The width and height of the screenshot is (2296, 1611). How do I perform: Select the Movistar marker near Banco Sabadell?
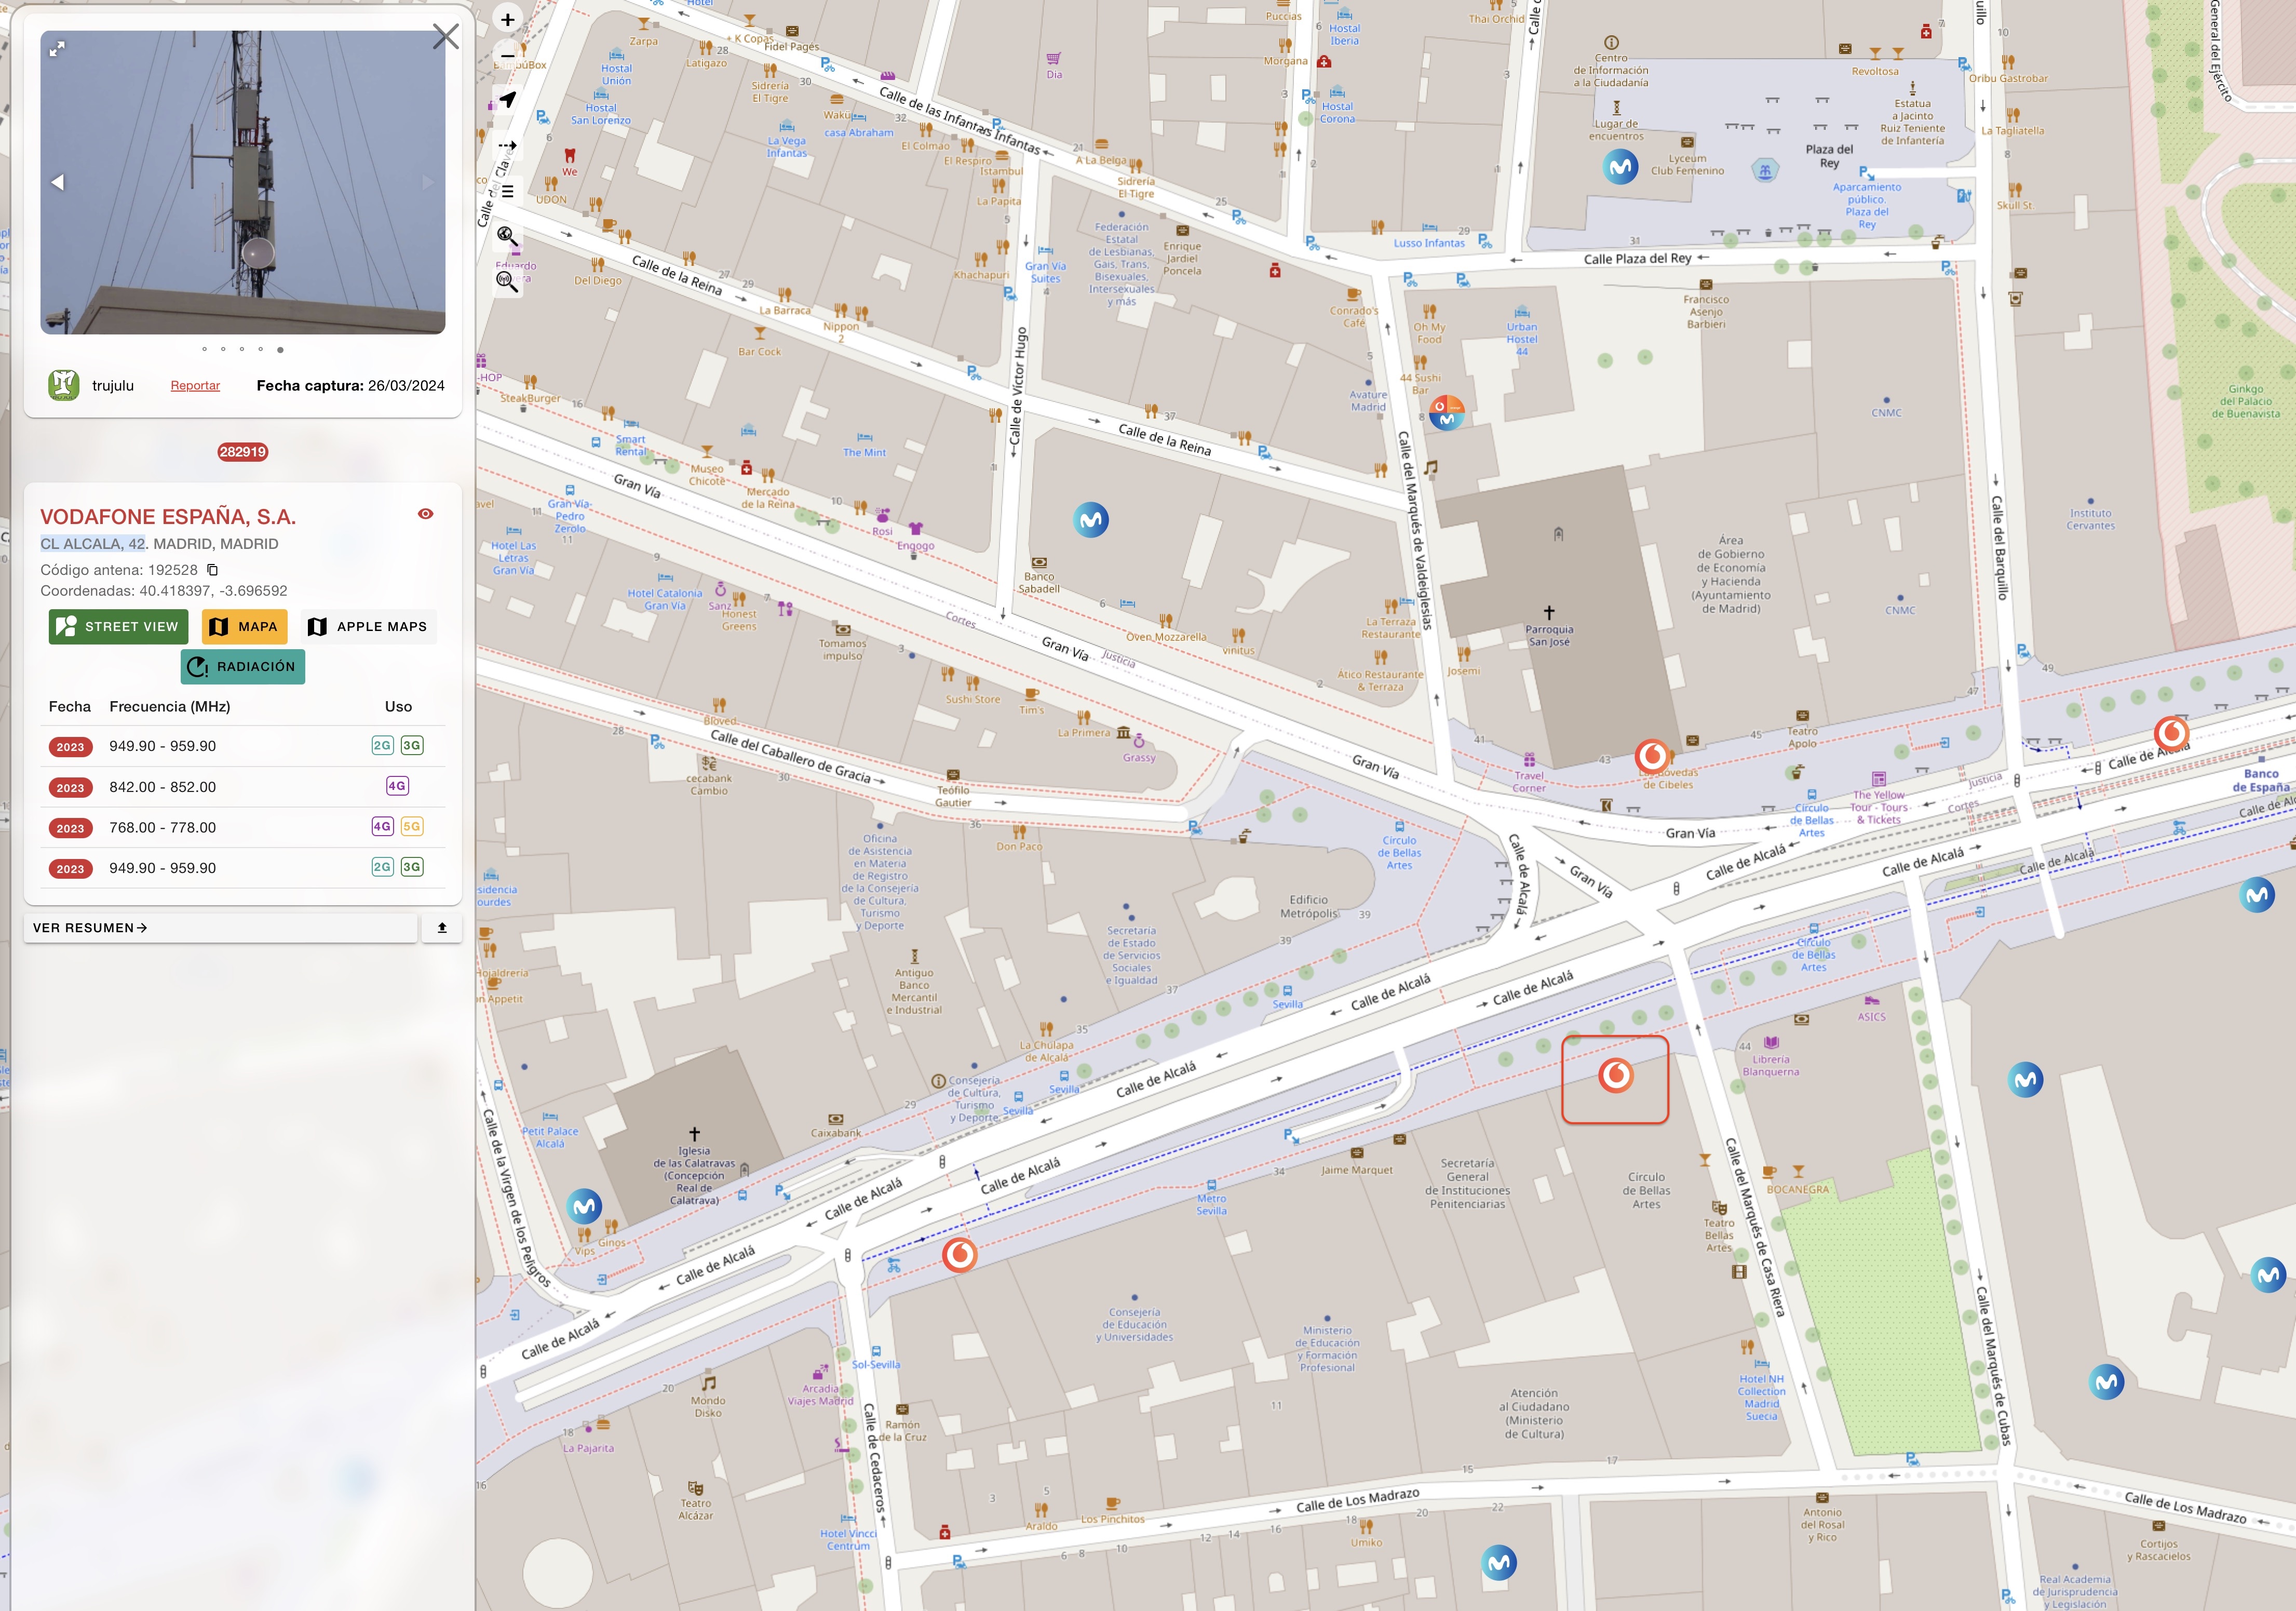(1091, 519)
